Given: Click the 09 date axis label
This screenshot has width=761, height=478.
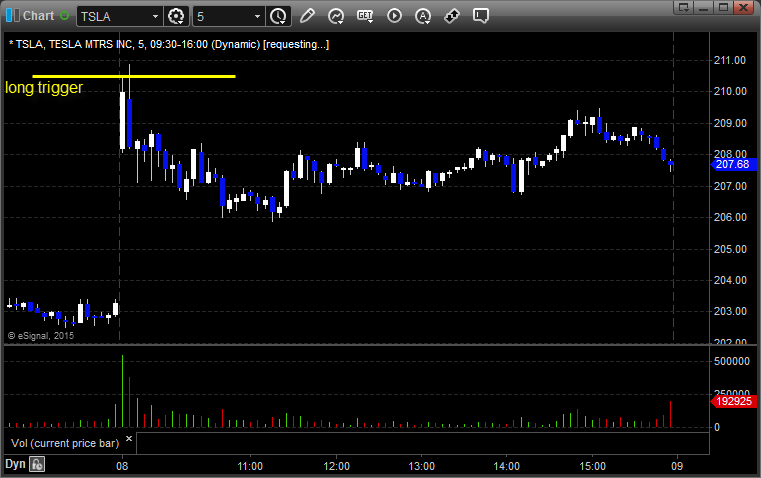Looking at the screenshot, I should pyautogui.click(x=677, y=466).
